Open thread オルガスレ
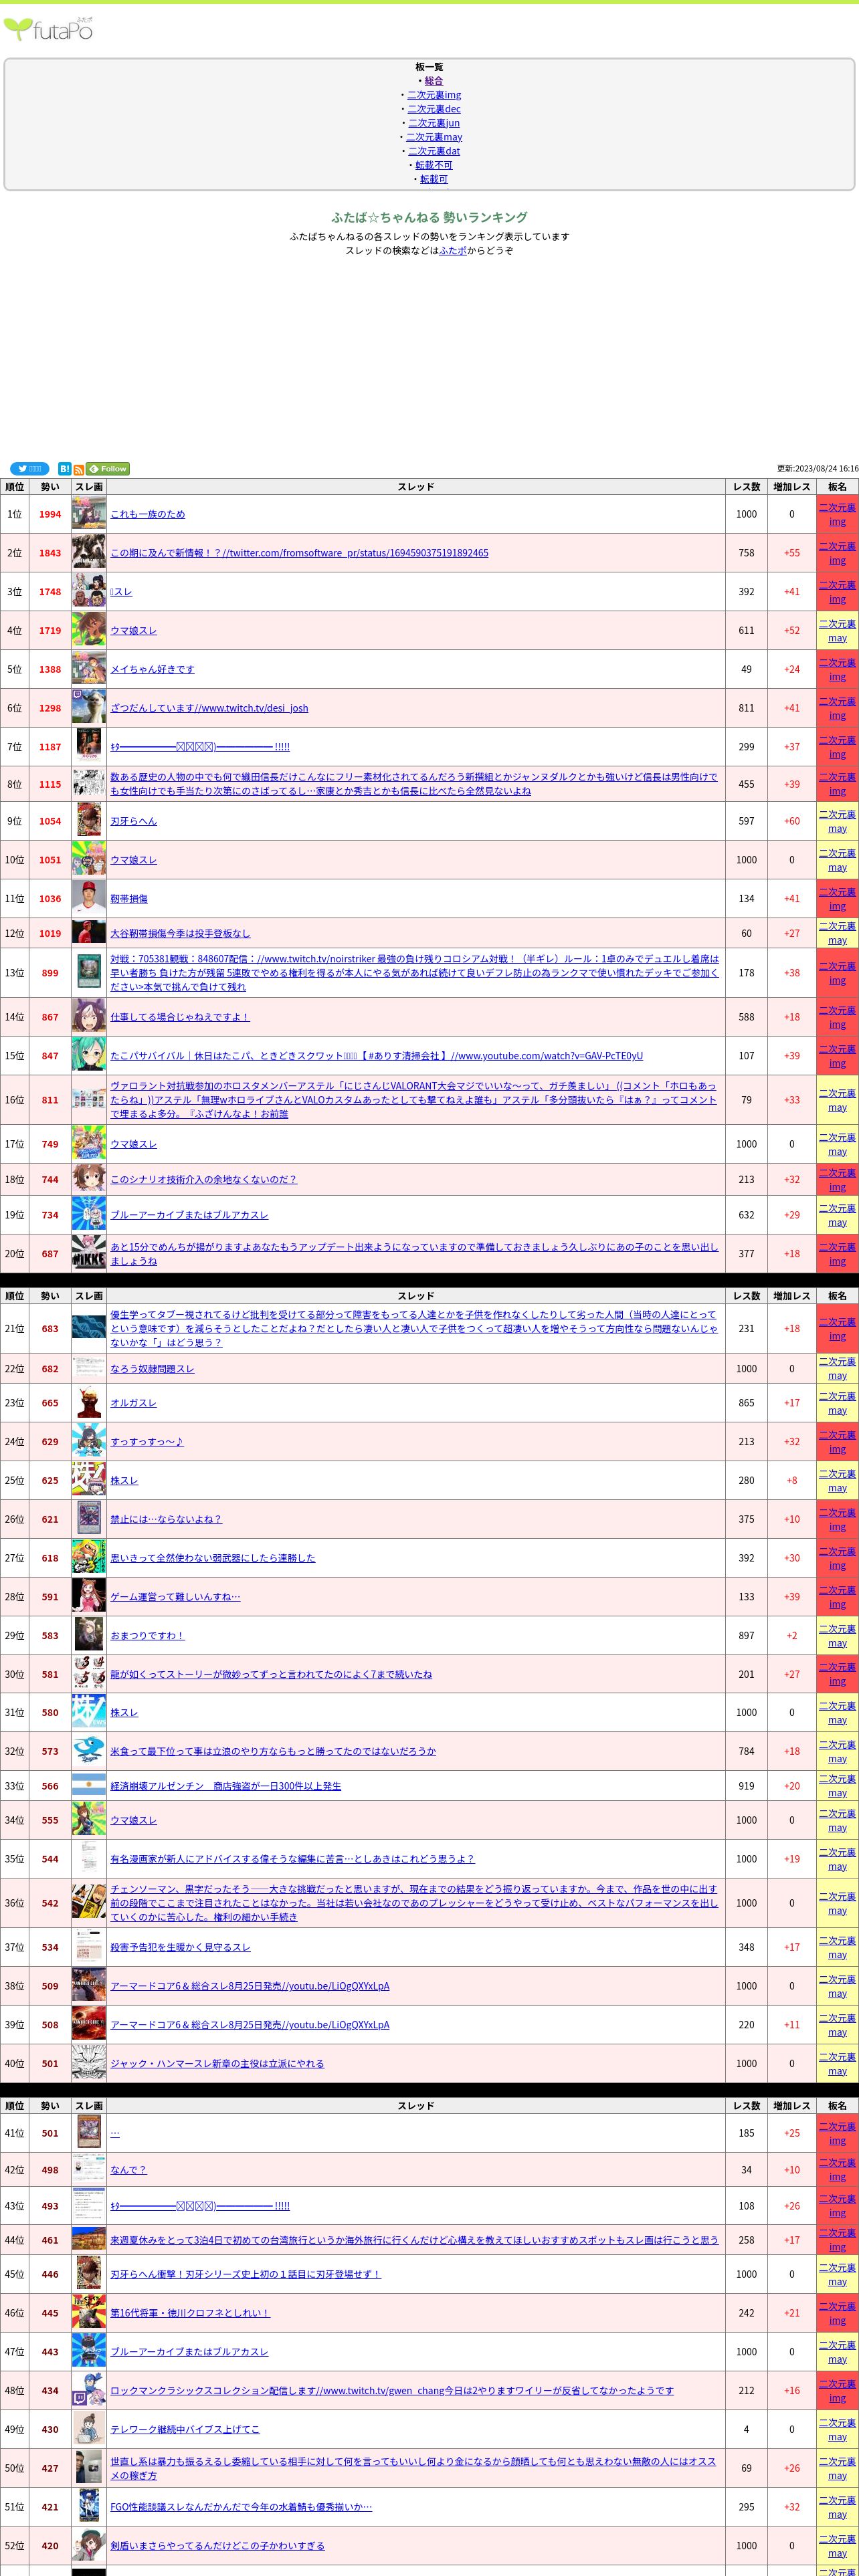 133,1403
